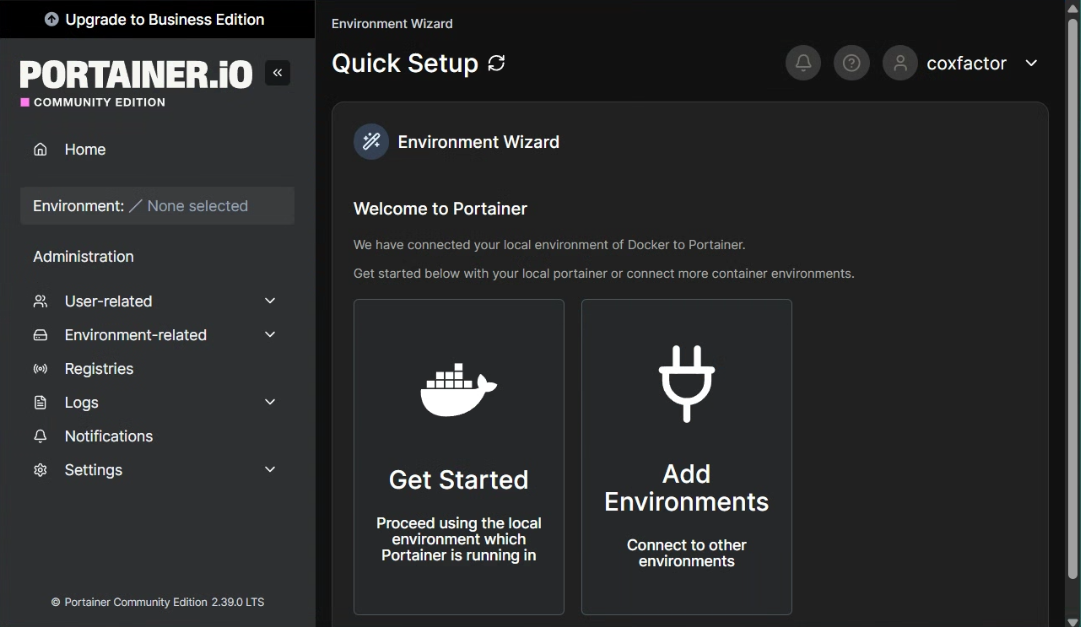
Task: Click the Environment Wizard wand icon
Action: click(371, 141)
